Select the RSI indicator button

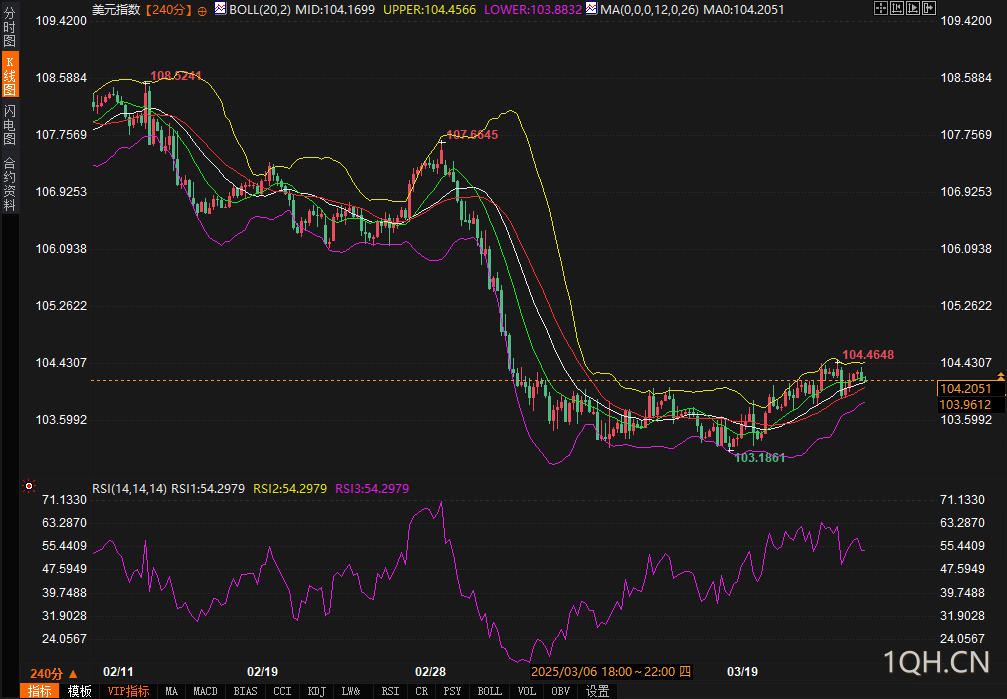tap(390, 691)
